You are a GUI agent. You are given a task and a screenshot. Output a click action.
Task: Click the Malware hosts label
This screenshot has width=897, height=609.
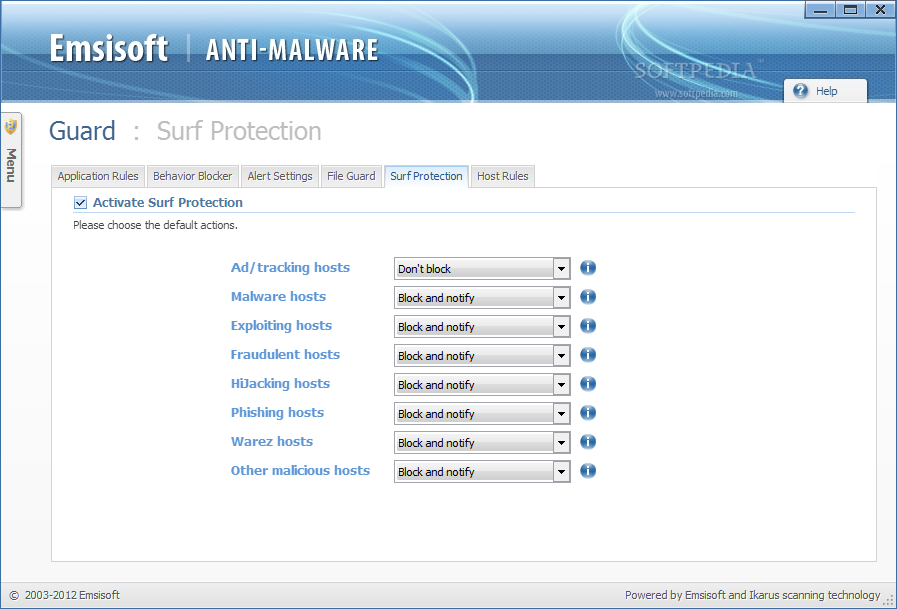[x=278, y=296]
